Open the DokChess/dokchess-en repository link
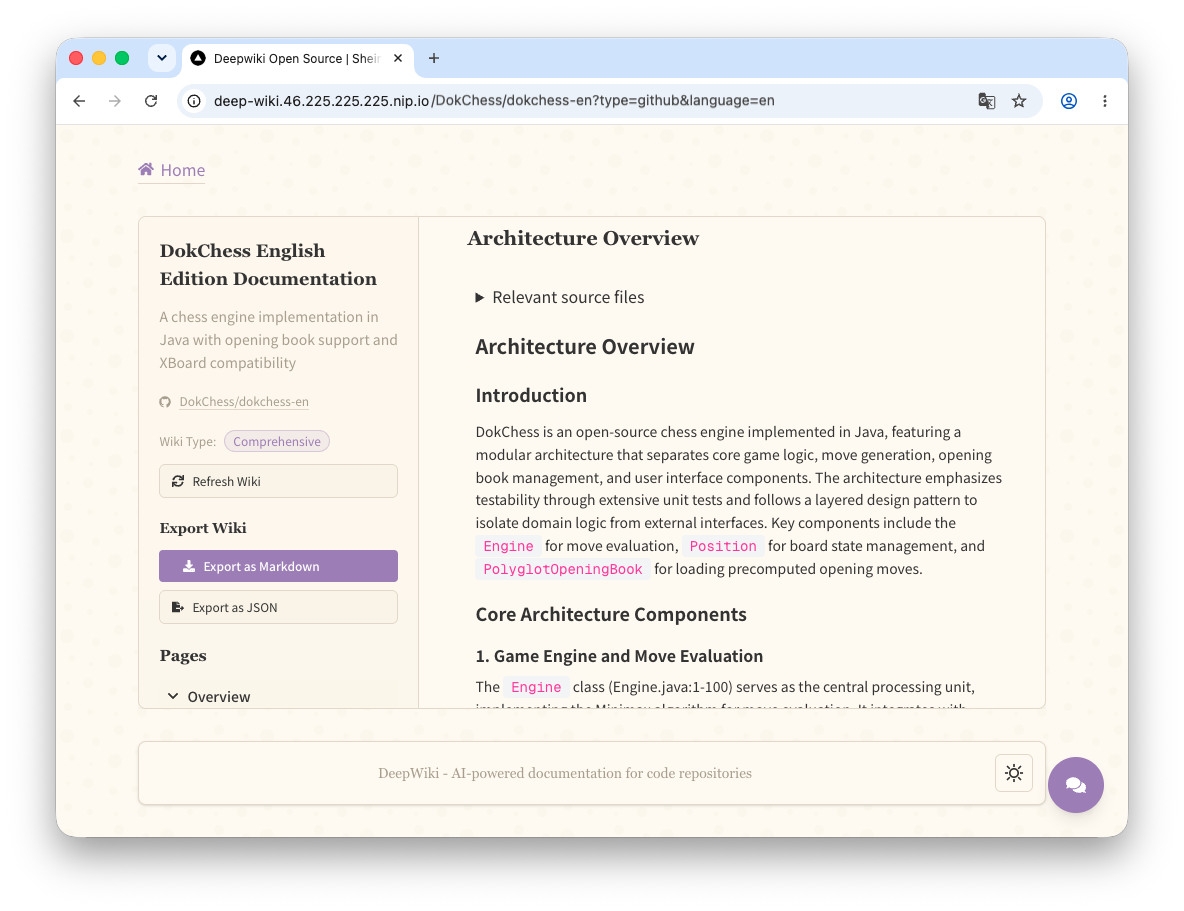 244,402
